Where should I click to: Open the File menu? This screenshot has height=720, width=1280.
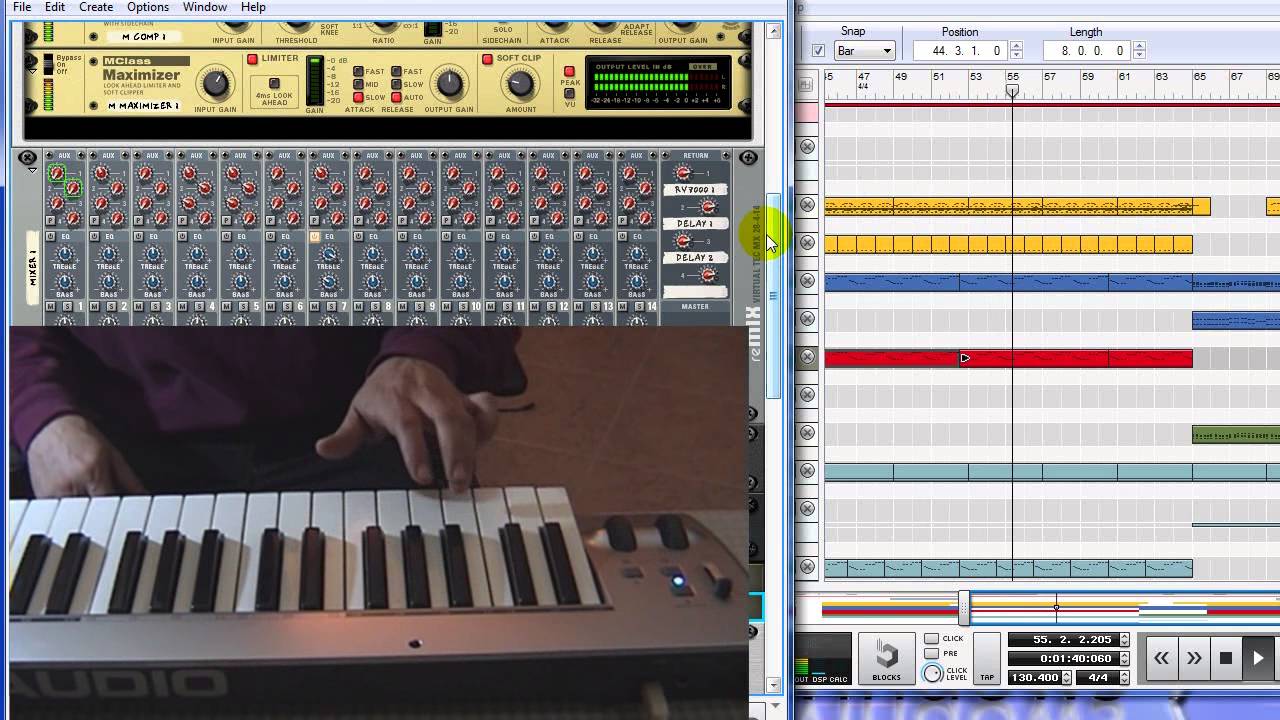[x=22, y=7]
